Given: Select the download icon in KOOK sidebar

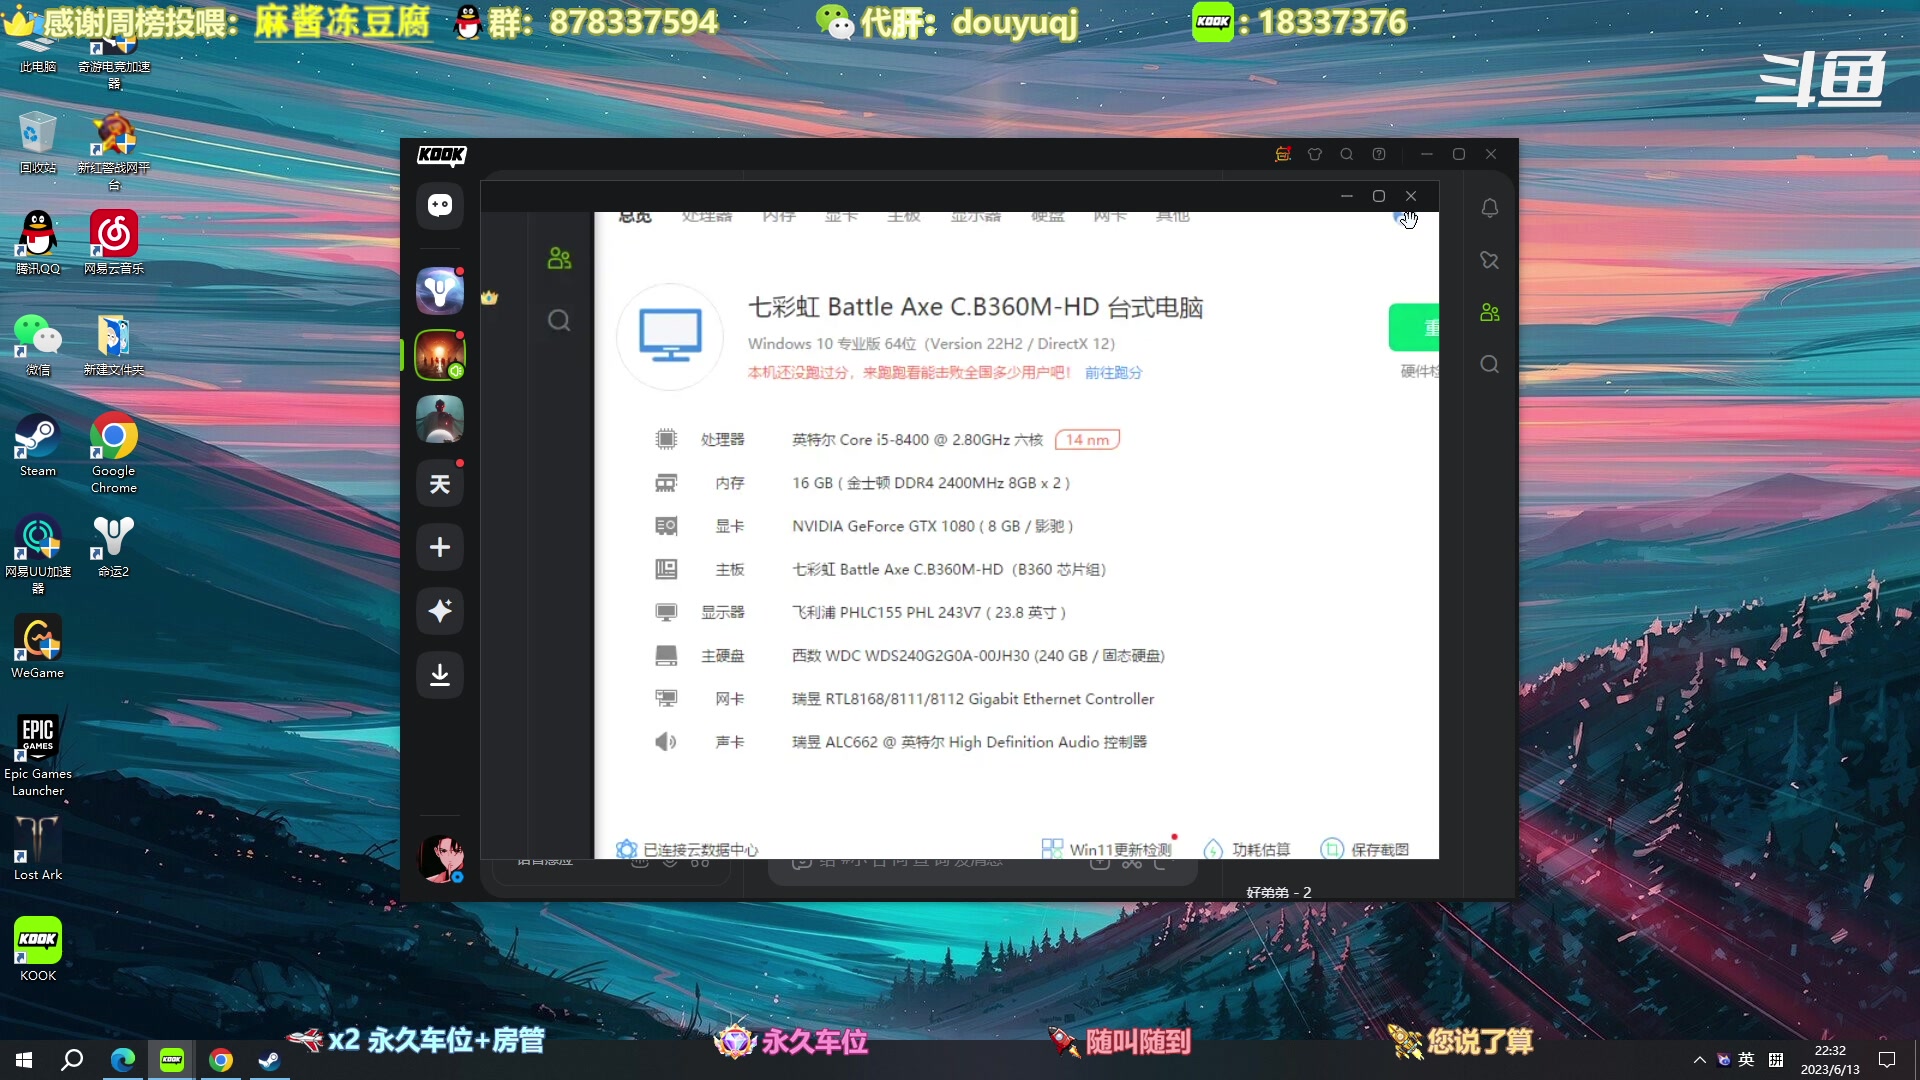Looking at the screenshot, I should [439, 673].
